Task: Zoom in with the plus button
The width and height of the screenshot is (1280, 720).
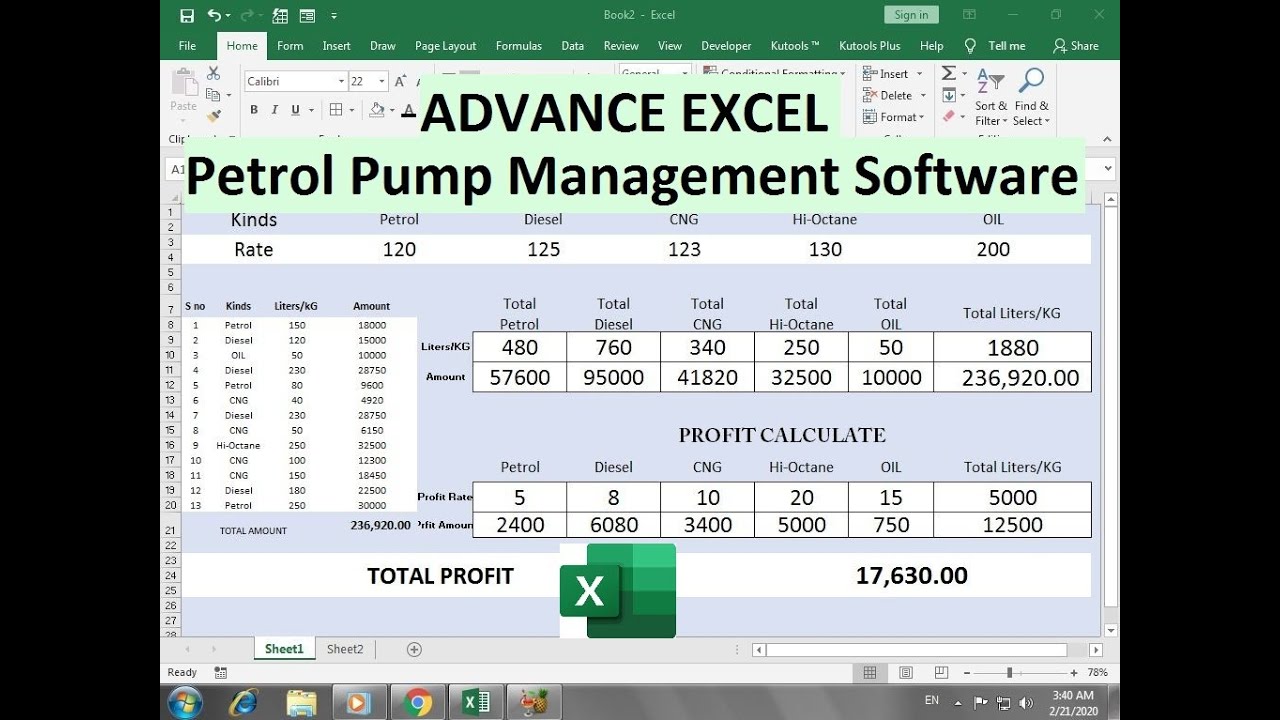Action: [x=1074, y=673]
